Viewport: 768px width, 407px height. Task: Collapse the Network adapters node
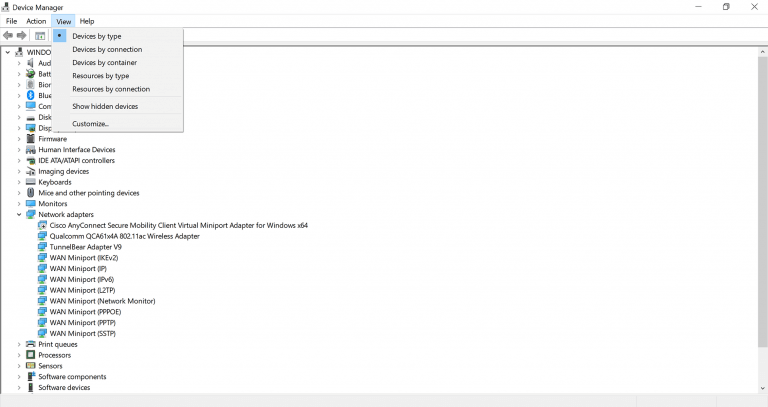[19, 215]
